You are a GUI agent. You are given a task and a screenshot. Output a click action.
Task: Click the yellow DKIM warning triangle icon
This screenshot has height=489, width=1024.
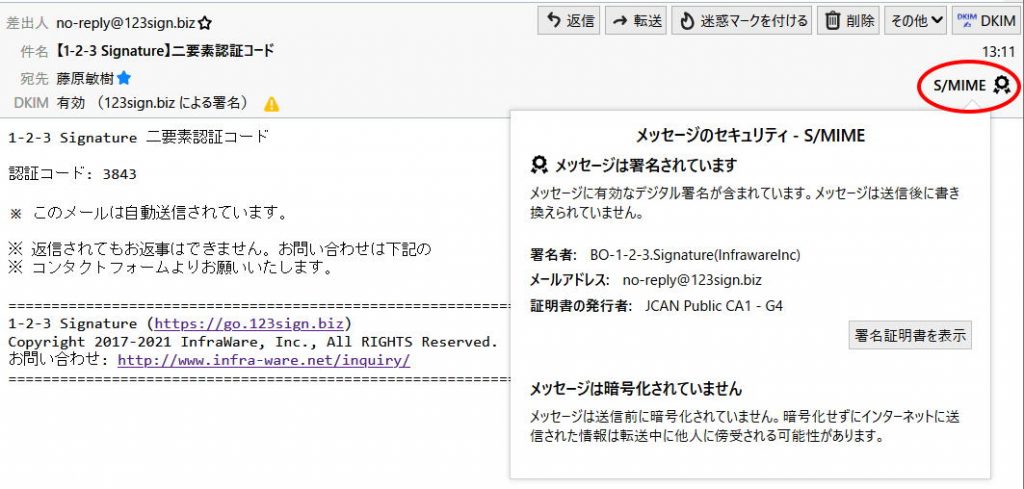[272, 104]
